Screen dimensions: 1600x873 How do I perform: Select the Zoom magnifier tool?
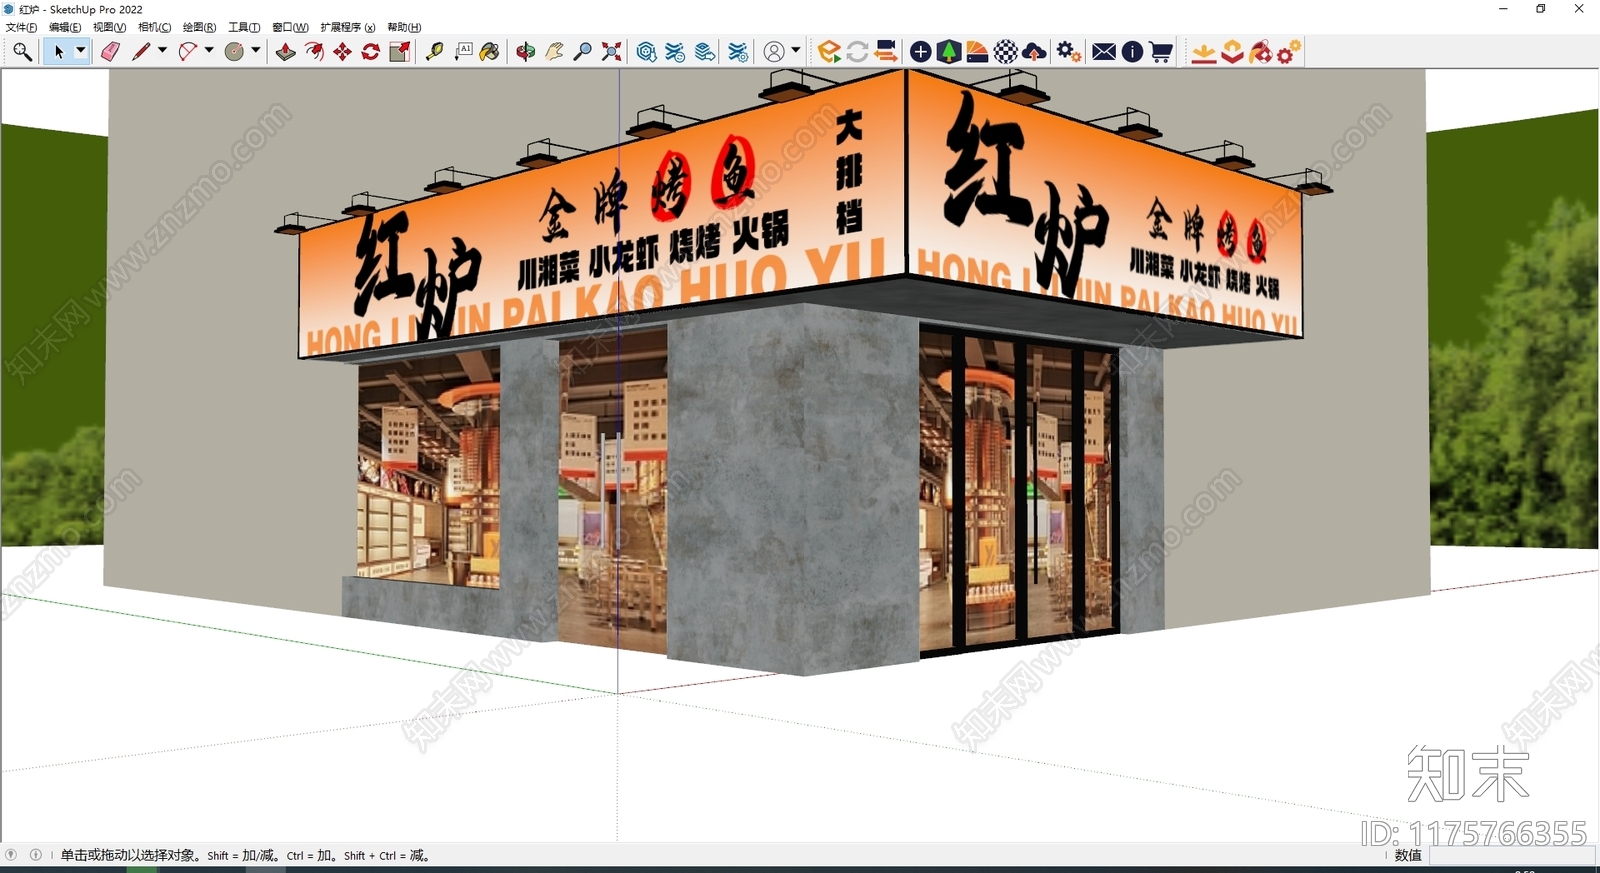click(x=583, y=52)
